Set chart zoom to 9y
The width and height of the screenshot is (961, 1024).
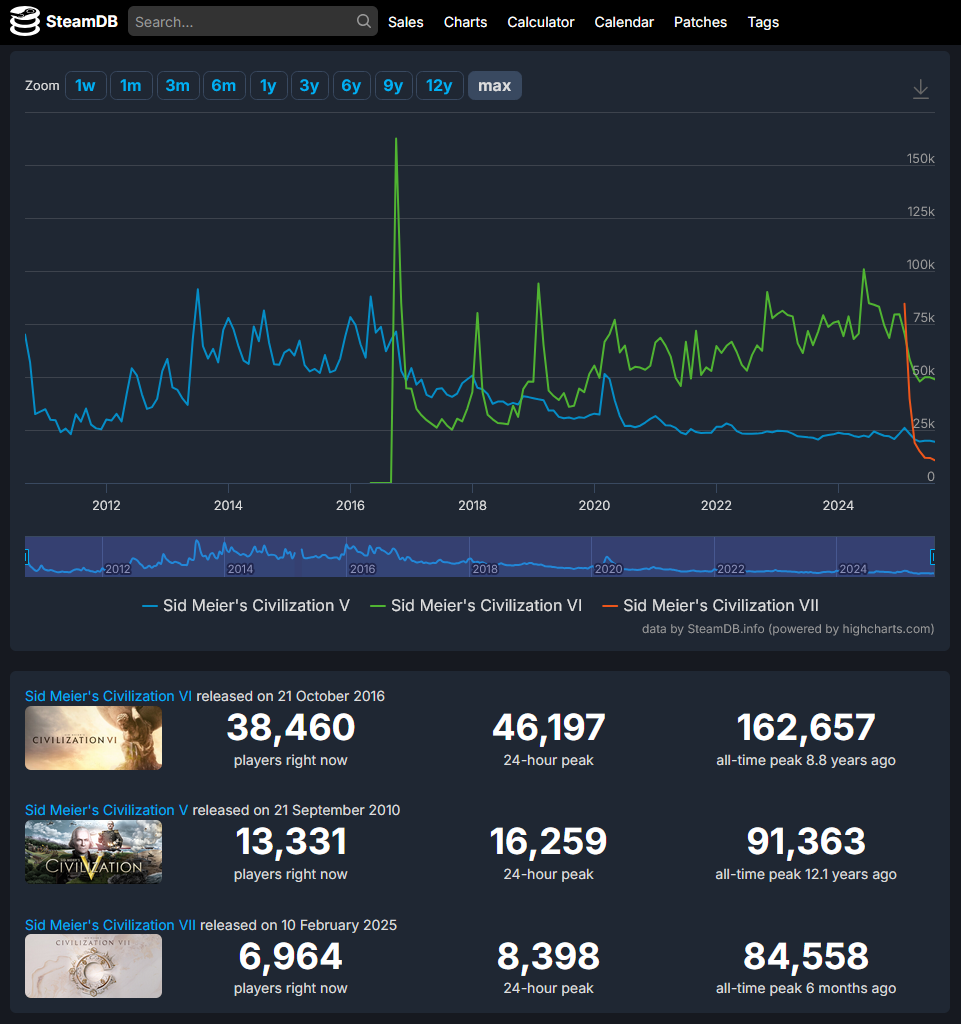(x=393, y=86)
